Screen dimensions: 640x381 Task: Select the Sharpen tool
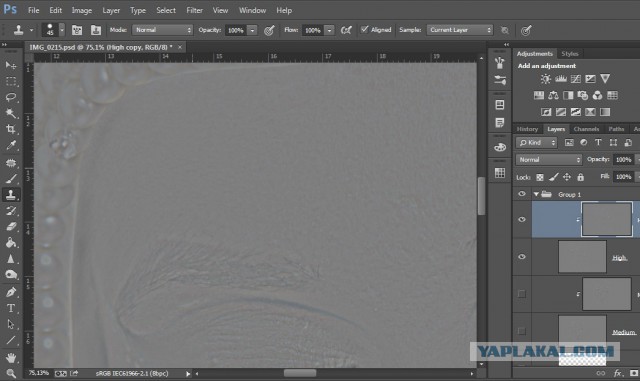11,258
